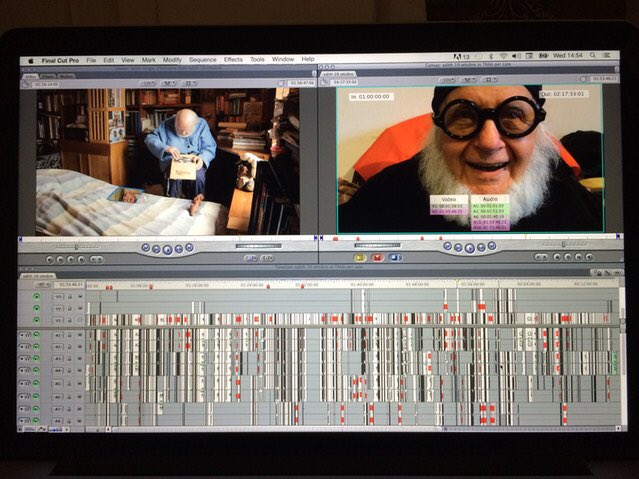639x479 pixels.
Task: Open Playhead Sync pop-up in Viewer
Action: coord(168,84)
